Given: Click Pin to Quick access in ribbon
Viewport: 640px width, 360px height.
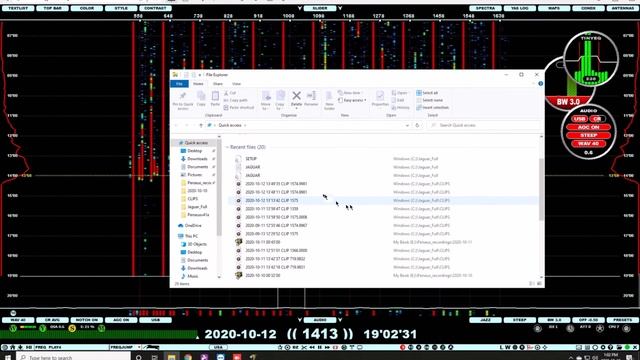Looking at the screenshot, I should tap(182, 100).
